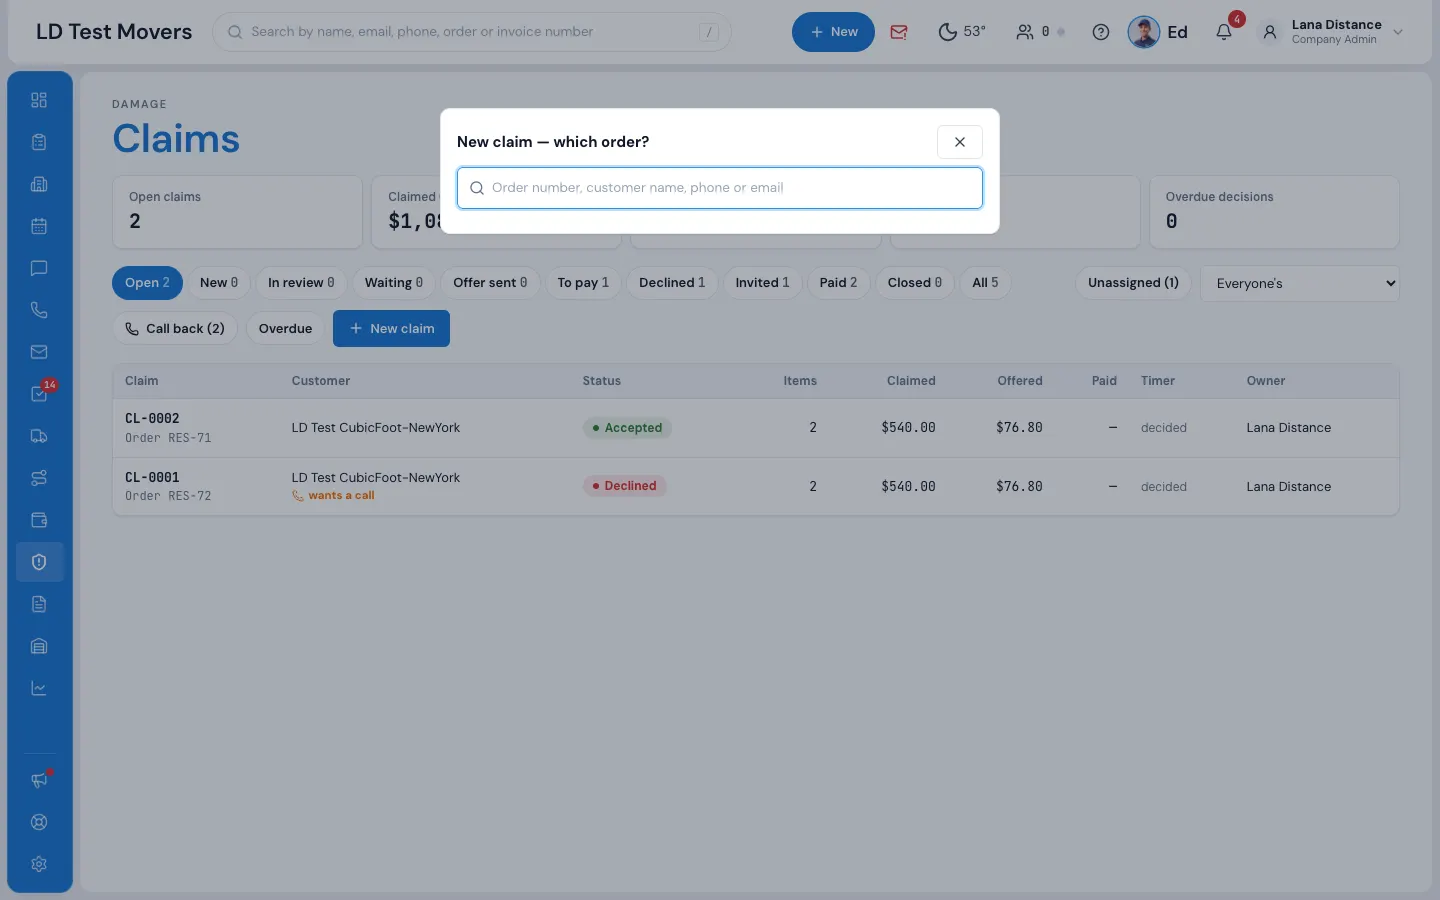
Task: Close the New claim dialog
Action: click(x=960, y=142)
